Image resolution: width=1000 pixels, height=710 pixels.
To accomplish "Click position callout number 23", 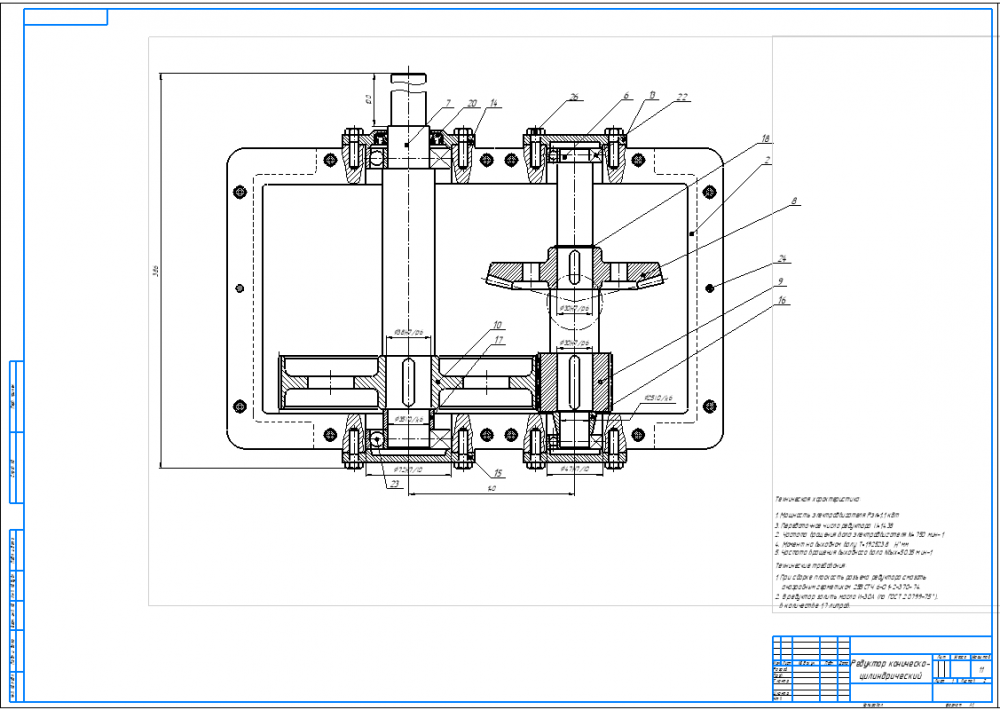I will pyautogui.click(x=395, y=484).
